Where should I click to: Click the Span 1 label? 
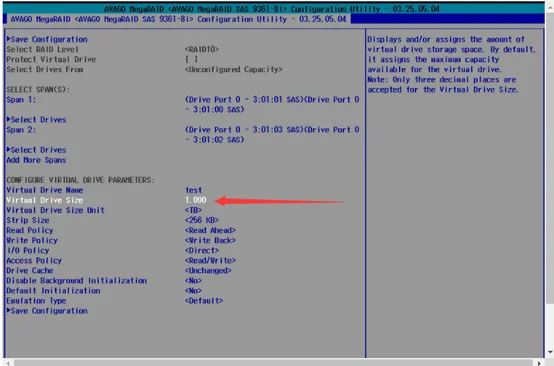pyautogui.click(x=21, y=100)
